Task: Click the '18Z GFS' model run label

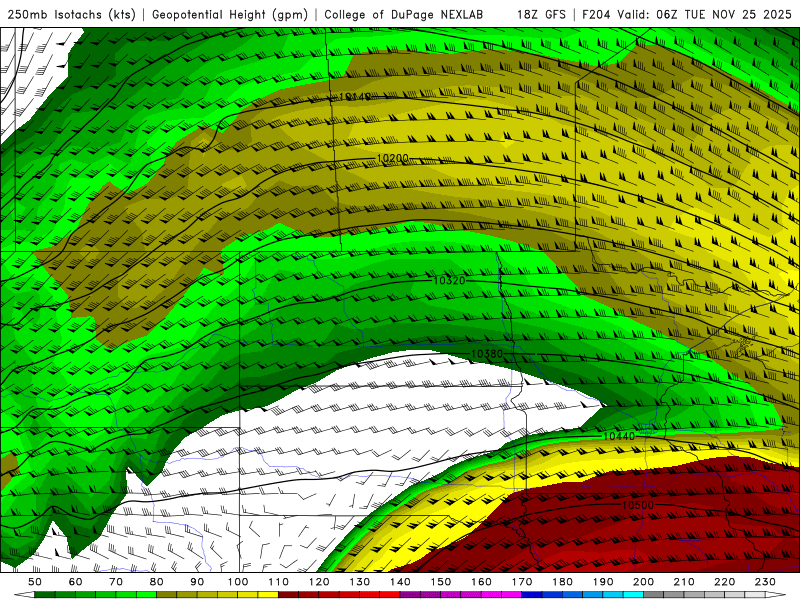Action: coord(541,14)
